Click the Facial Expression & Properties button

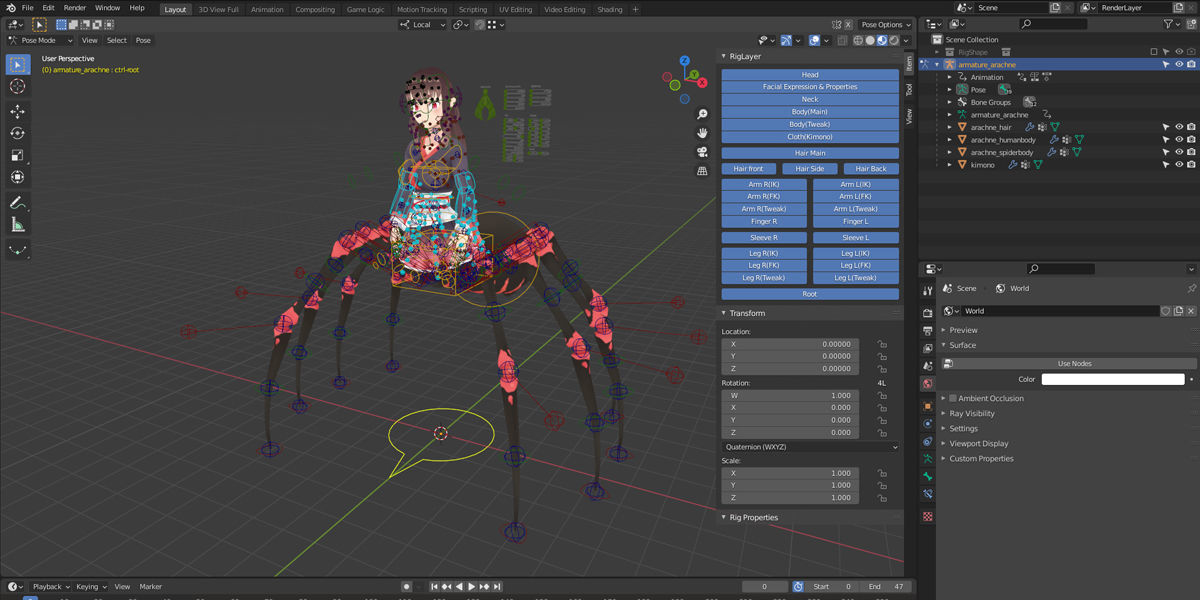pyautogui.click(x=810, y=87)
